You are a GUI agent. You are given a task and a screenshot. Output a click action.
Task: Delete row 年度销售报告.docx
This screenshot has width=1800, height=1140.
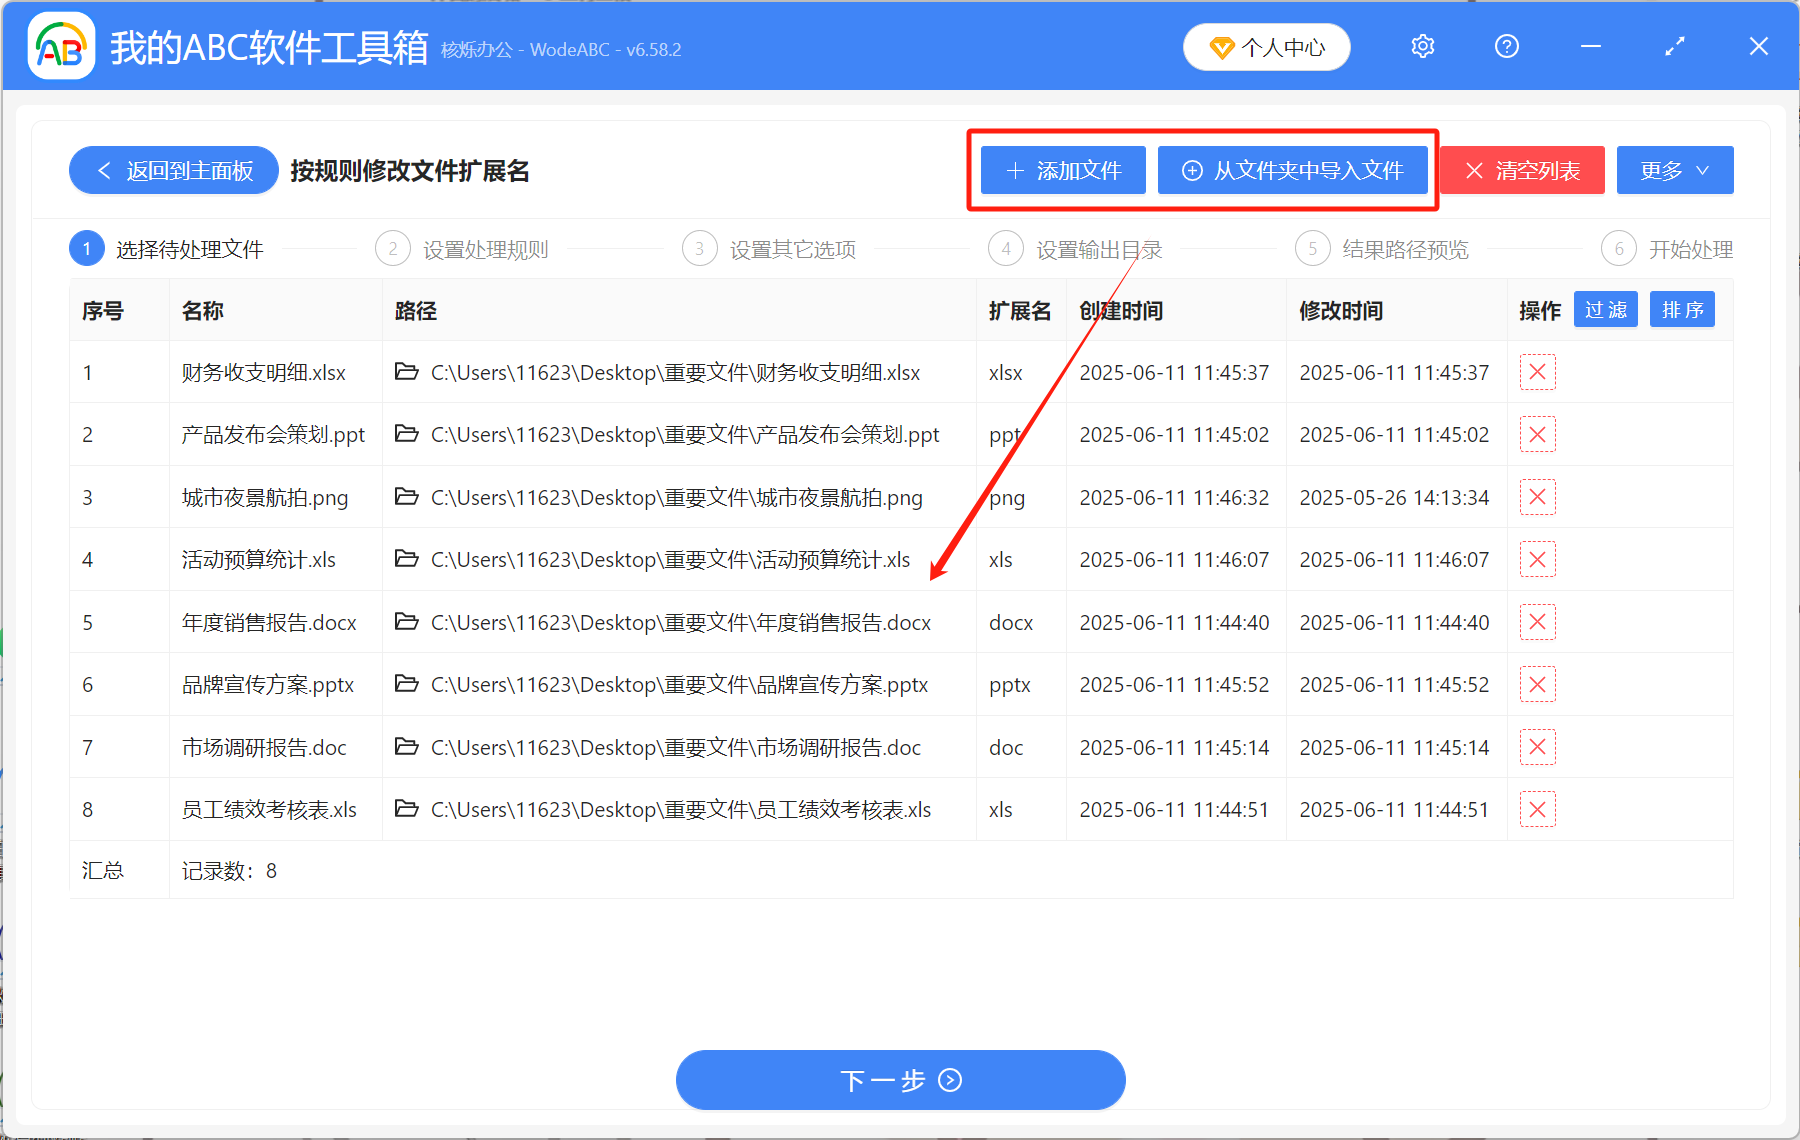(1538, 622)
